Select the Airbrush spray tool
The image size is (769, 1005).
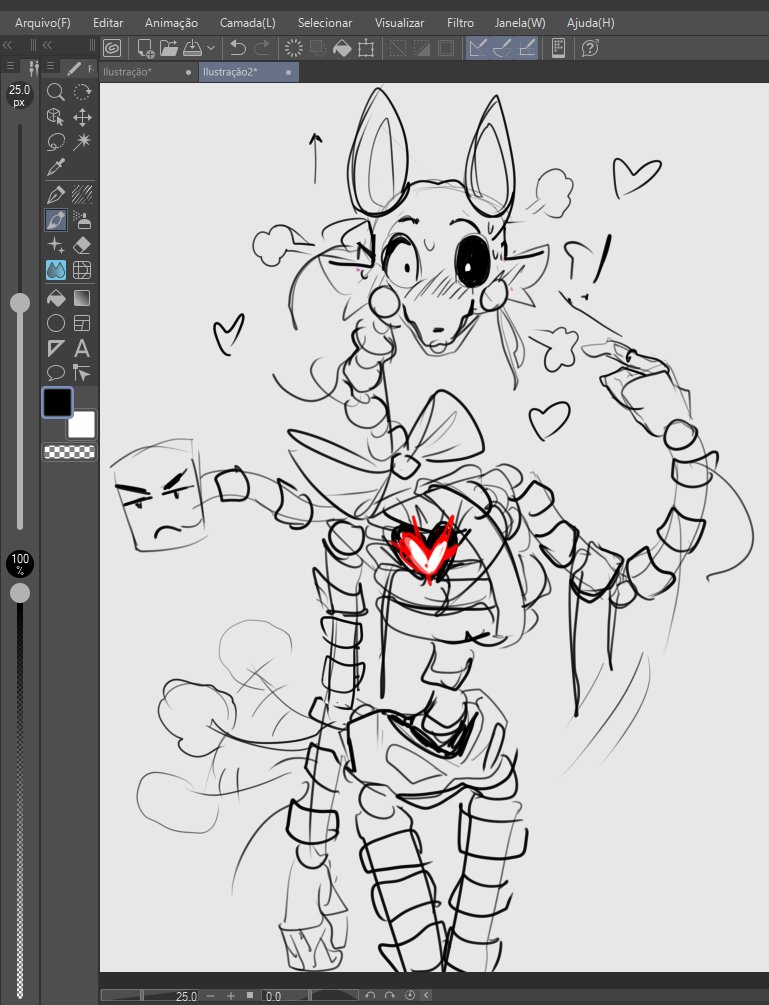[82, 220]
